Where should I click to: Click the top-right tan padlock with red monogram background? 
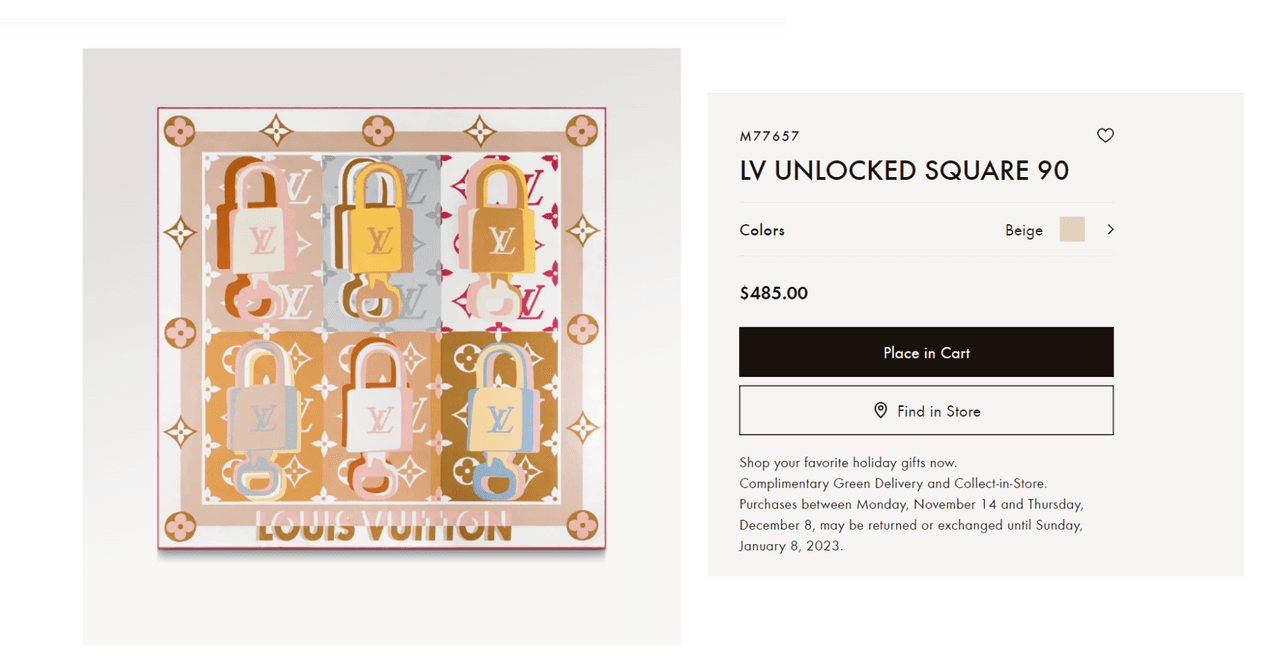click(500, 235)
